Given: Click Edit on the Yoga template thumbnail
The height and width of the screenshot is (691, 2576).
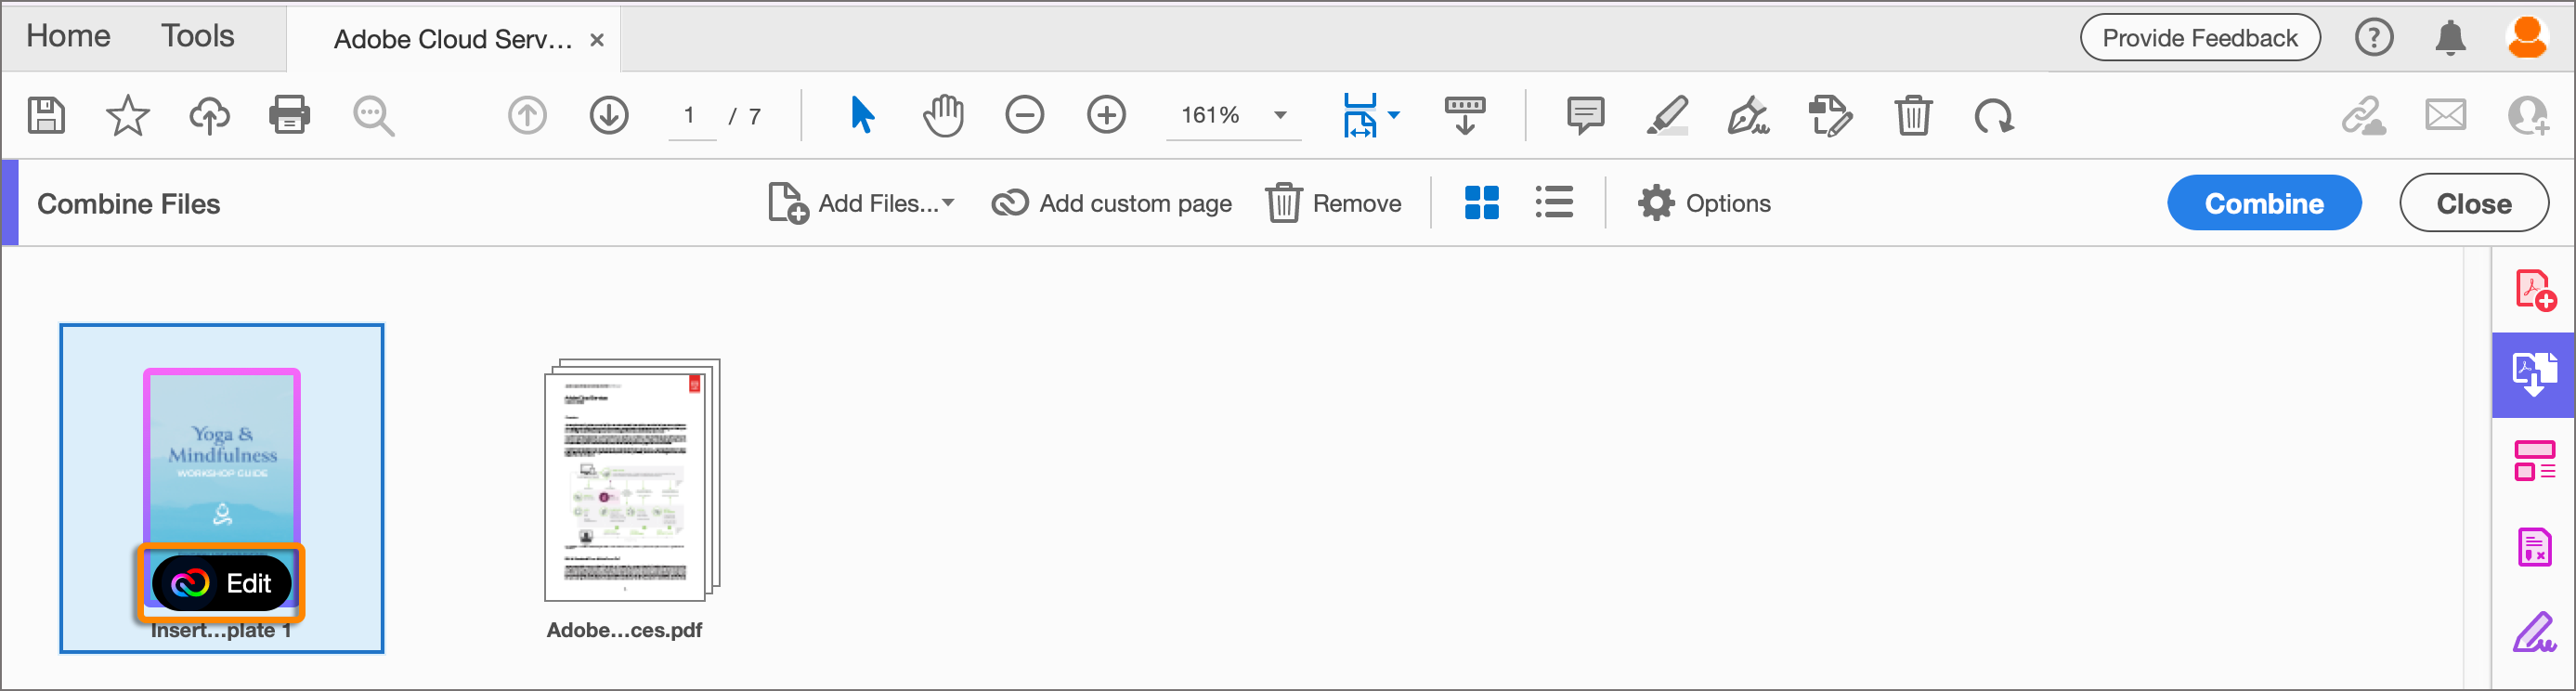Looking at the screenshot, I should click(221, 584).
